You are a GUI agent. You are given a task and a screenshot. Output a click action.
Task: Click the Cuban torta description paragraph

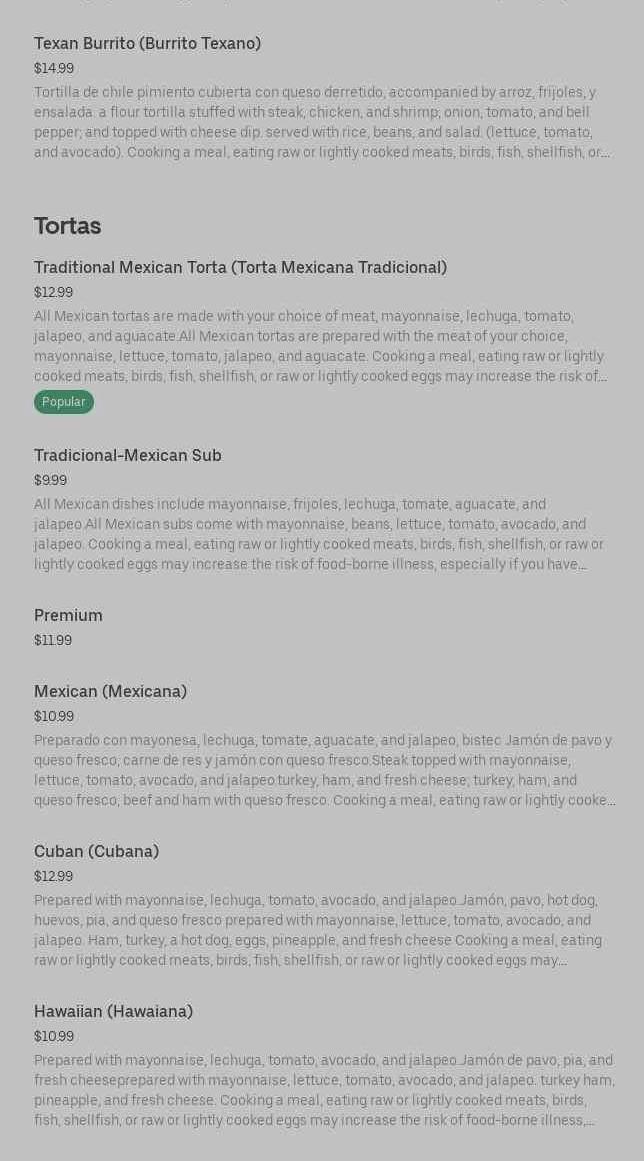point(318,930)
